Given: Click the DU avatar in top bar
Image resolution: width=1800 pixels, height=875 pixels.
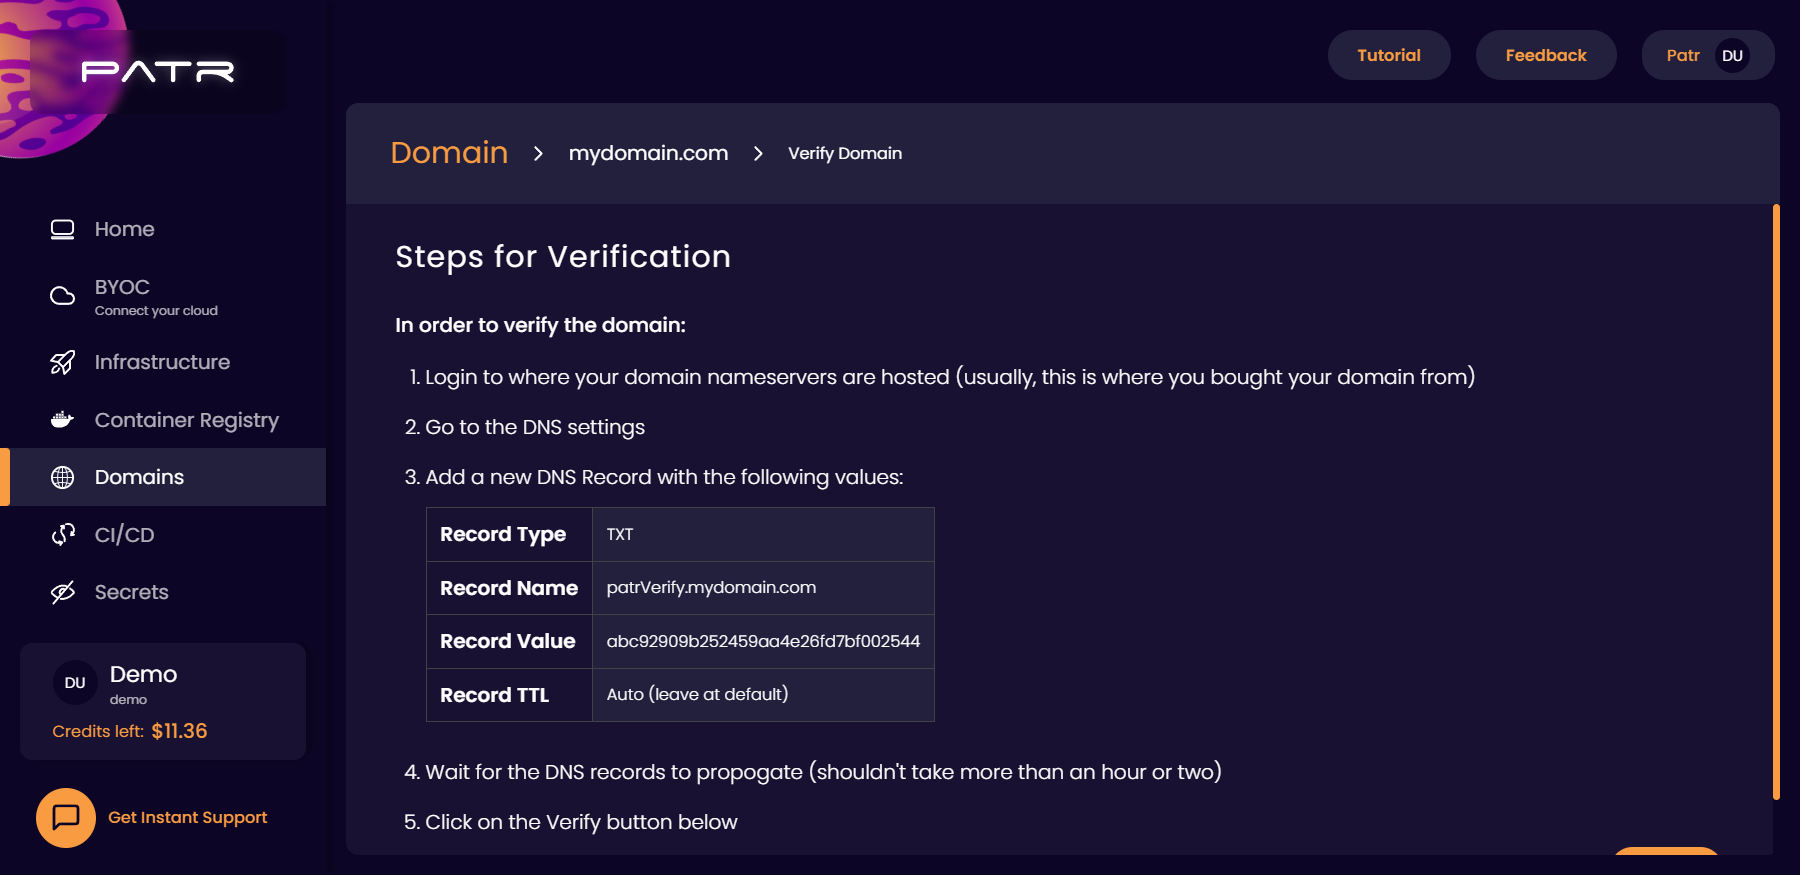Looking at the screenshot, I should (x=1733, y=55).
